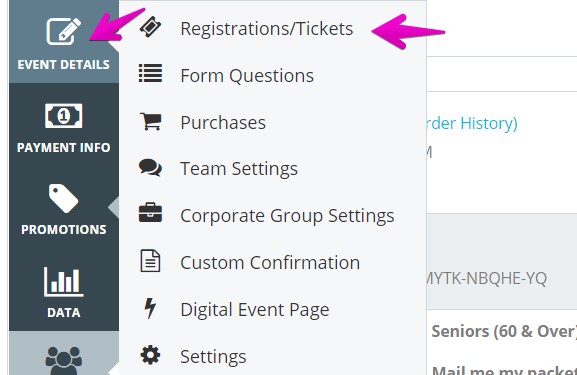Image resolution: width=577 pixels, height=375 pixels.
Task: Open Promotions via the tag icon
Action: [64, 198]
